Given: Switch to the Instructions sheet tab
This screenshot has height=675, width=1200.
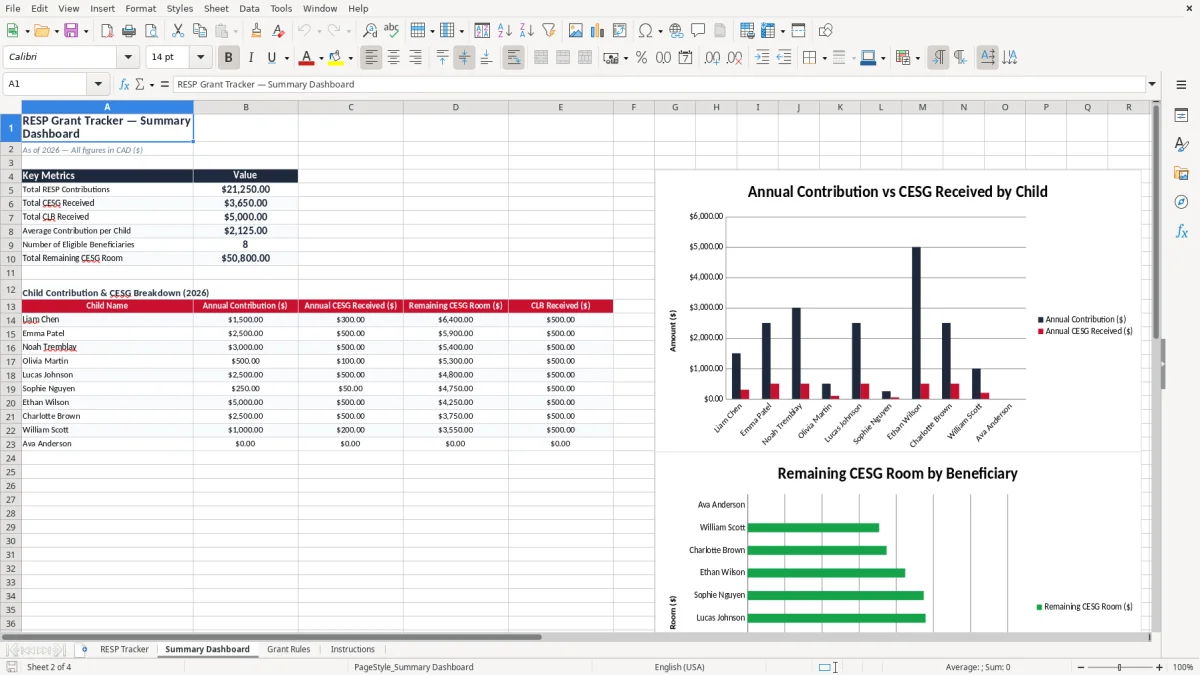Looking at the screenshot, I should [x=353, y=649].
